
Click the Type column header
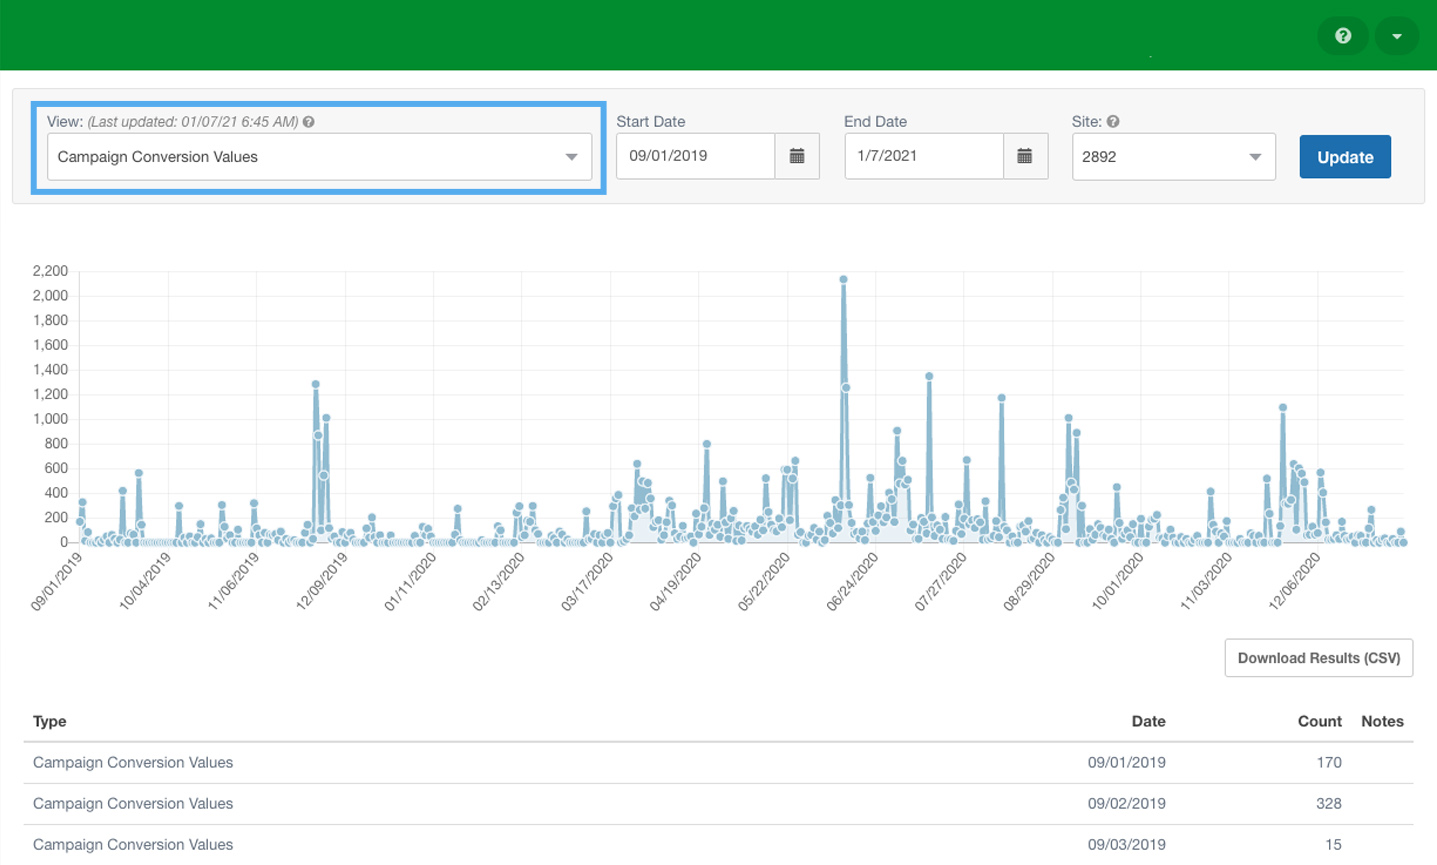pyautogui.click(x=50, y=721)
